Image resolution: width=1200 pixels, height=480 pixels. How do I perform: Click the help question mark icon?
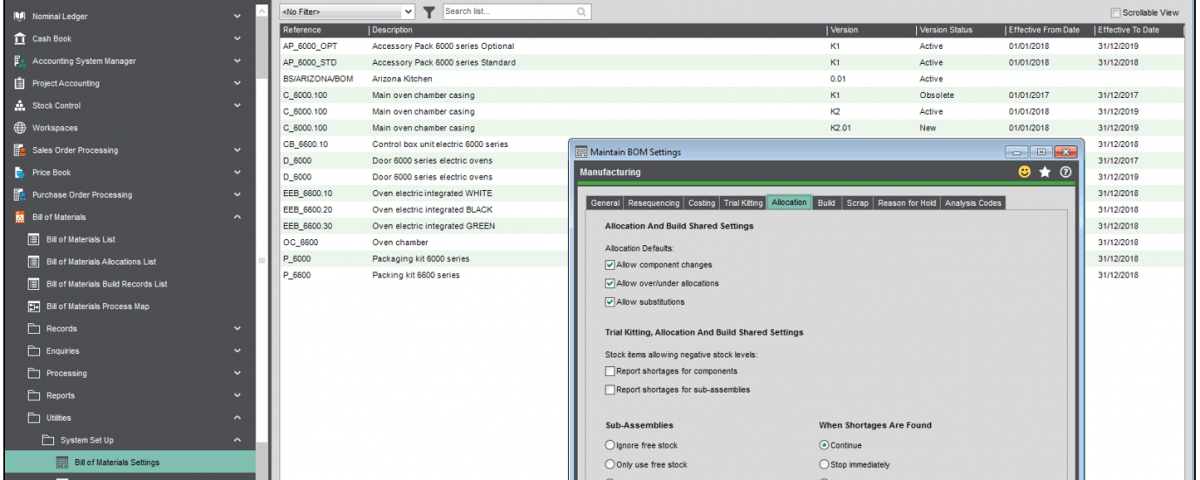click(1066, 172)
